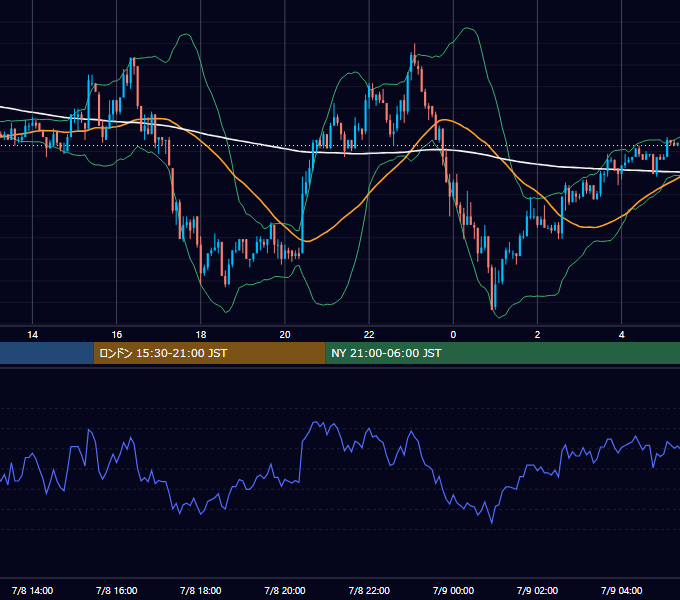
Task: Click the 4 hour axis label
Action: click(x=621, y=335)
